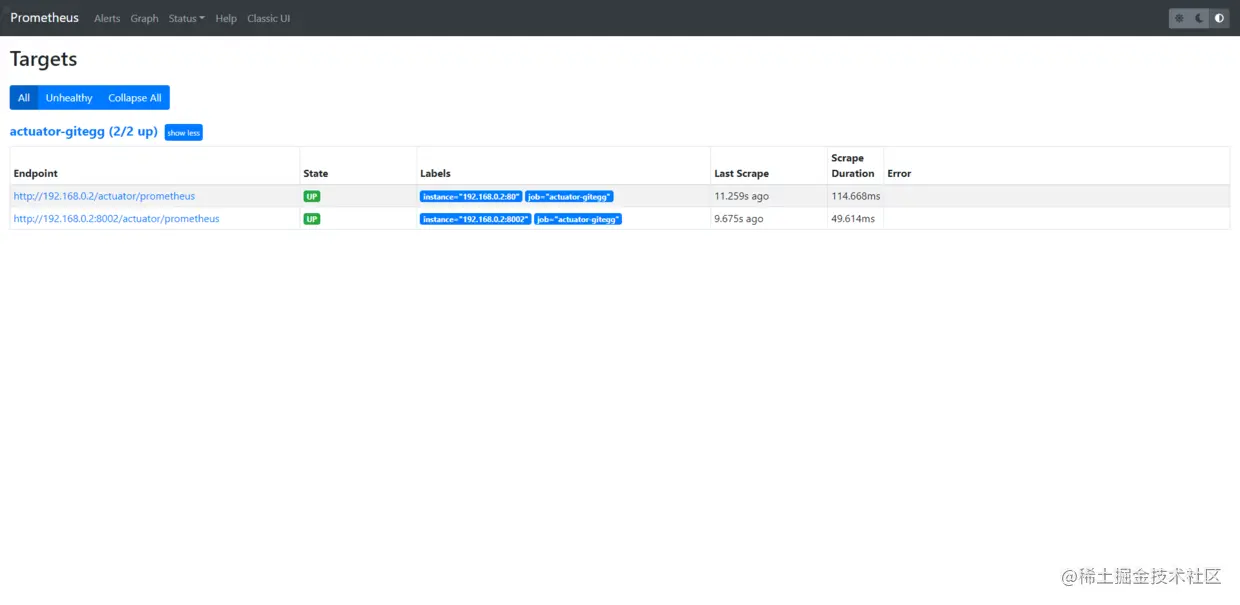Screen dimensions: 1240x605
Task: Switch to dark theme moon icon
Action: click(x=1199, y=18)
